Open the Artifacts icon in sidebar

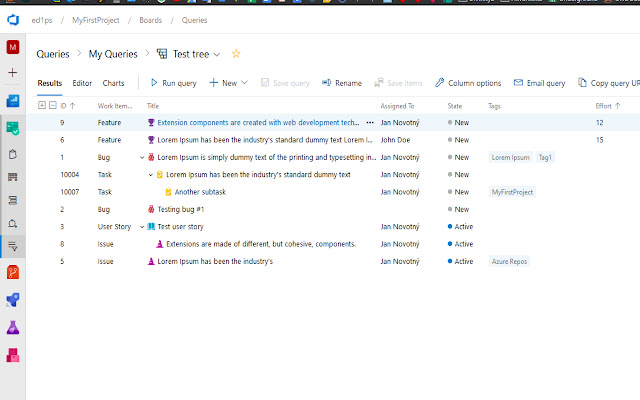pos(13,355)
